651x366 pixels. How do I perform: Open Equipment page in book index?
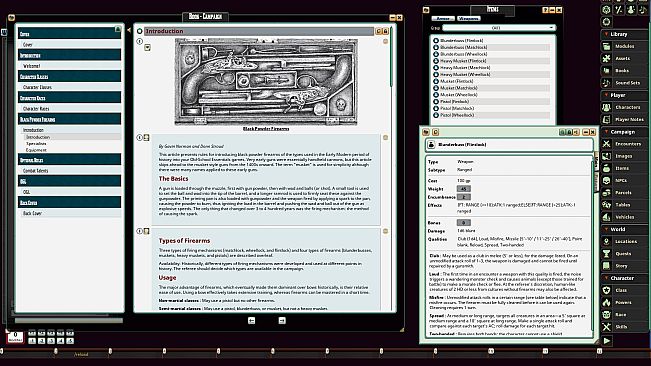coord(36,150)
